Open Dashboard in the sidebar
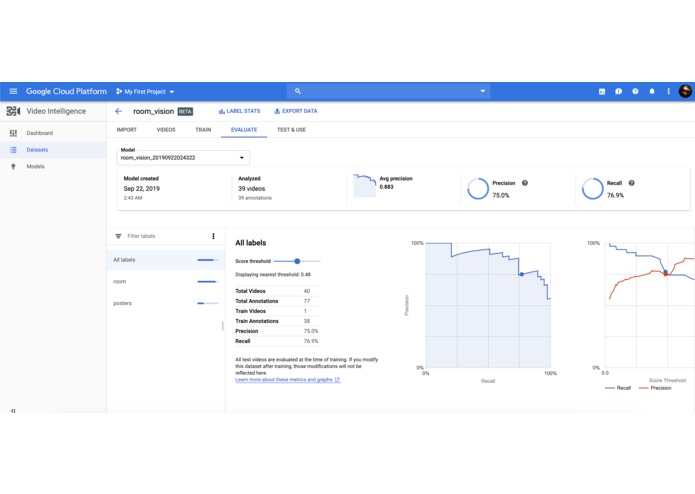This screenshot has width=695, height=494. click(x=53, y=133)
